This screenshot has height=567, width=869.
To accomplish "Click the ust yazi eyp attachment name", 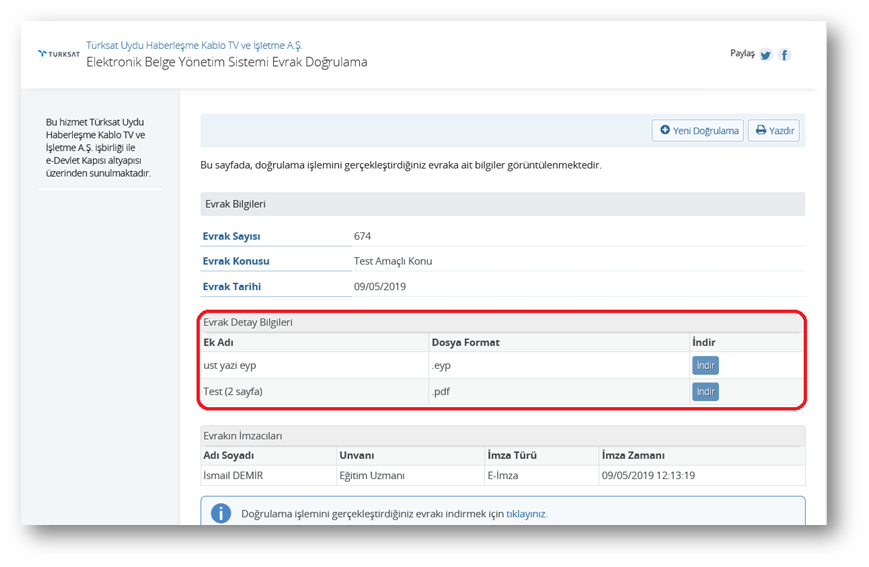I will [229, 365].
